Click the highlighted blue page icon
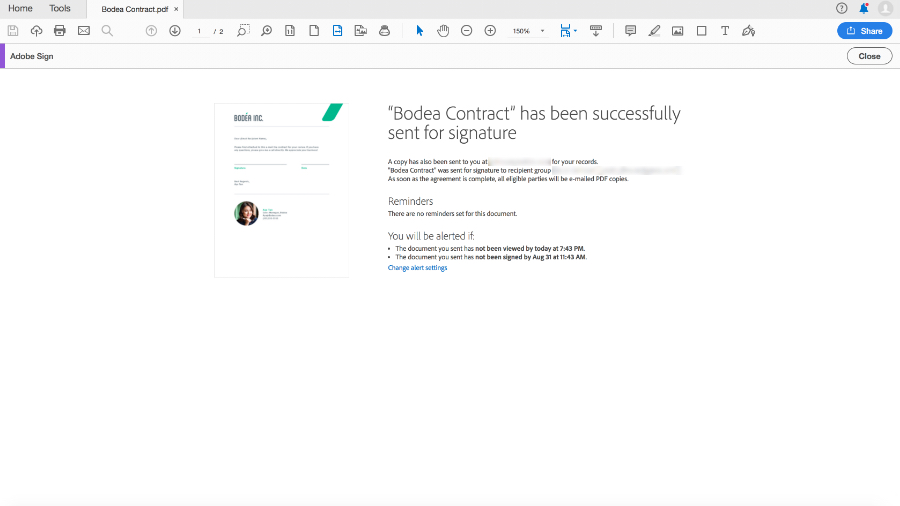Viewport: 900px width, 506px height. pos(338,31)
